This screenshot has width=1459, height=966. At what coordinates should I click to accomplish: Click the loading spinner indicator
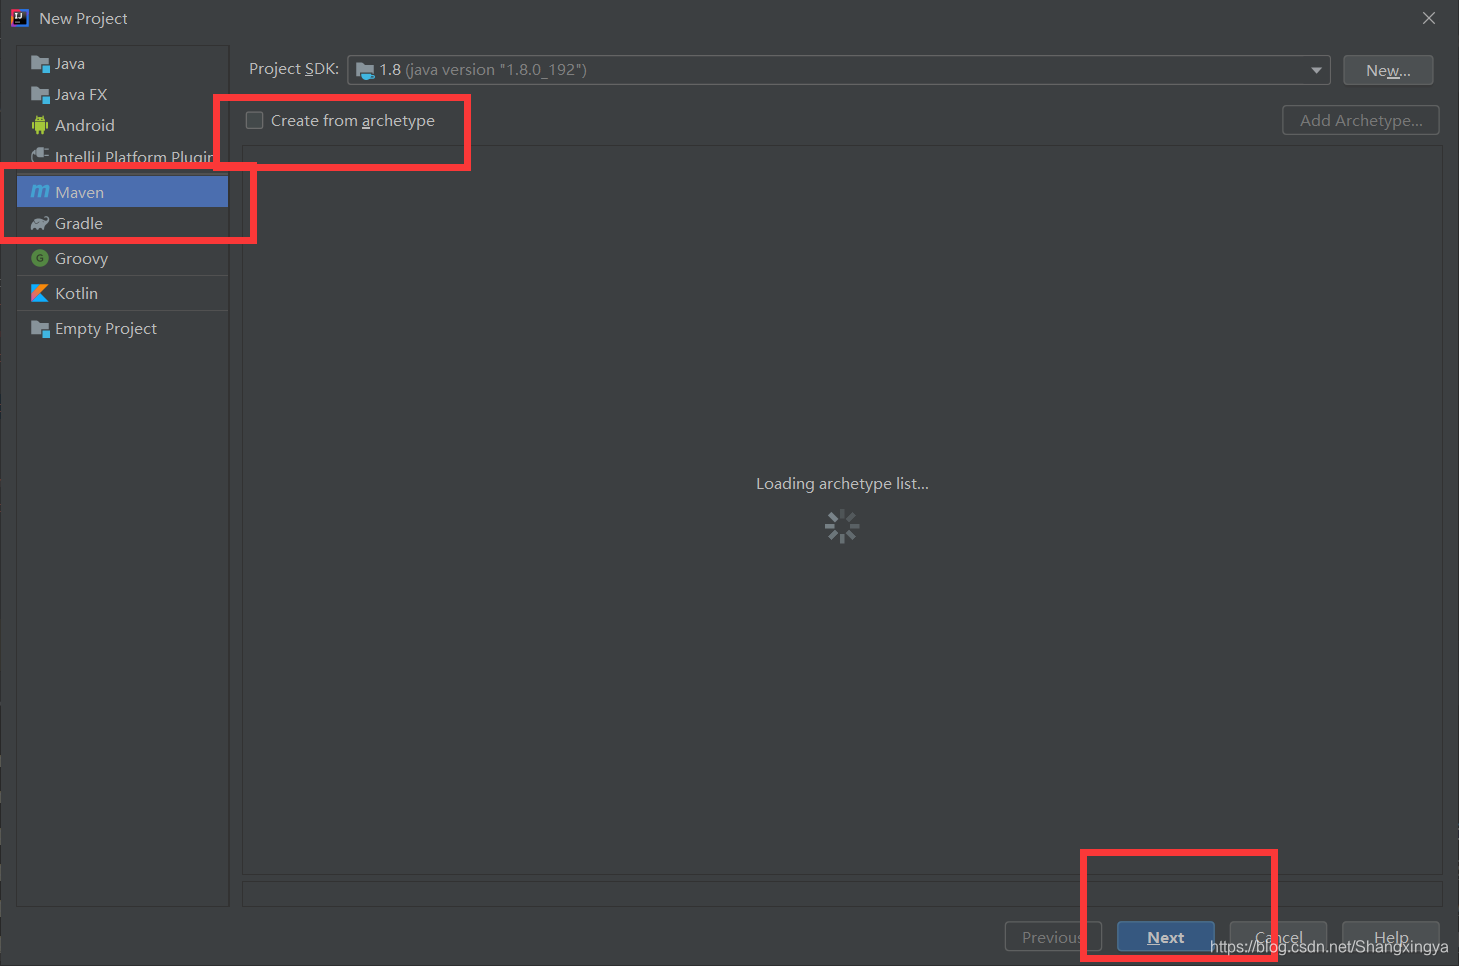842,526
